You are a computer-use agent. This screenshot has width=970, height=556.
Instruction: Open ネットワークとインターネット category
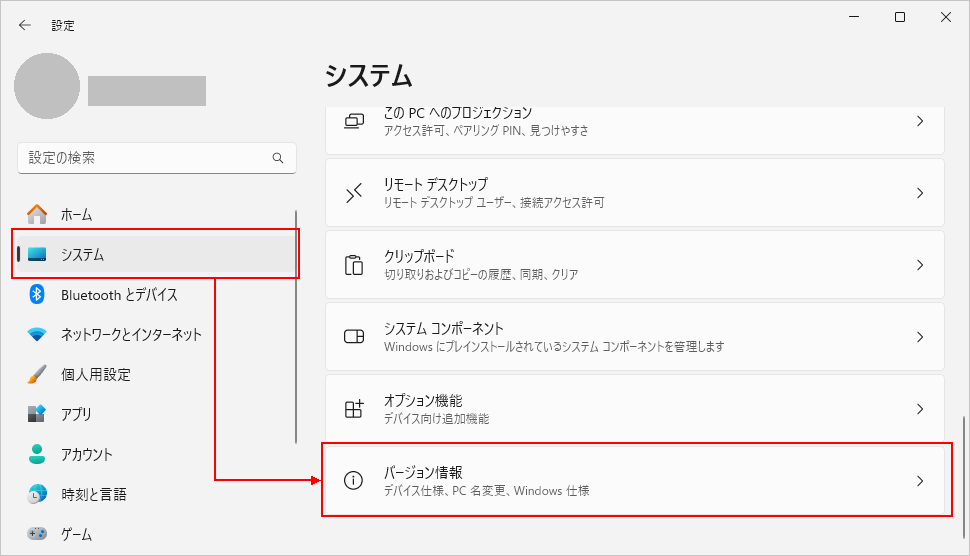click(156, 335)
